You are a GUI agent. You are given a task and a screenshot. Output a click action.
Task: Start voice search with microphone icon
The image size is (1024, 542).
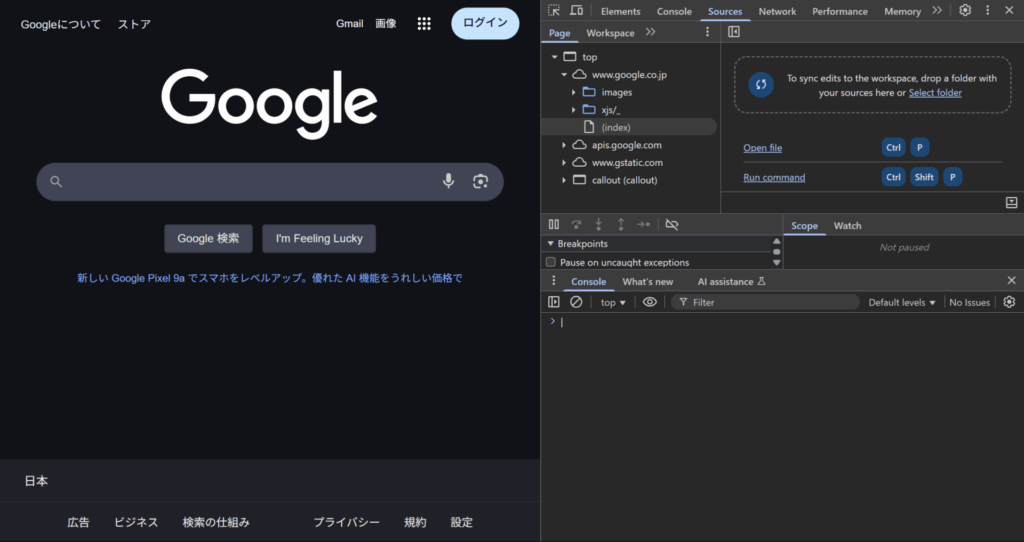(448, 181)
